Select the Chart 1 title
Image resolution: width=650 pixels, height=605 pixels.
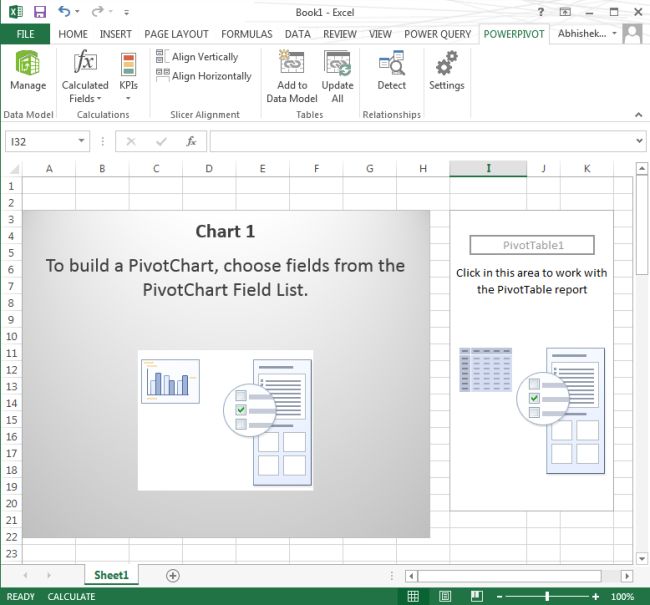click(x=225, y=231)
